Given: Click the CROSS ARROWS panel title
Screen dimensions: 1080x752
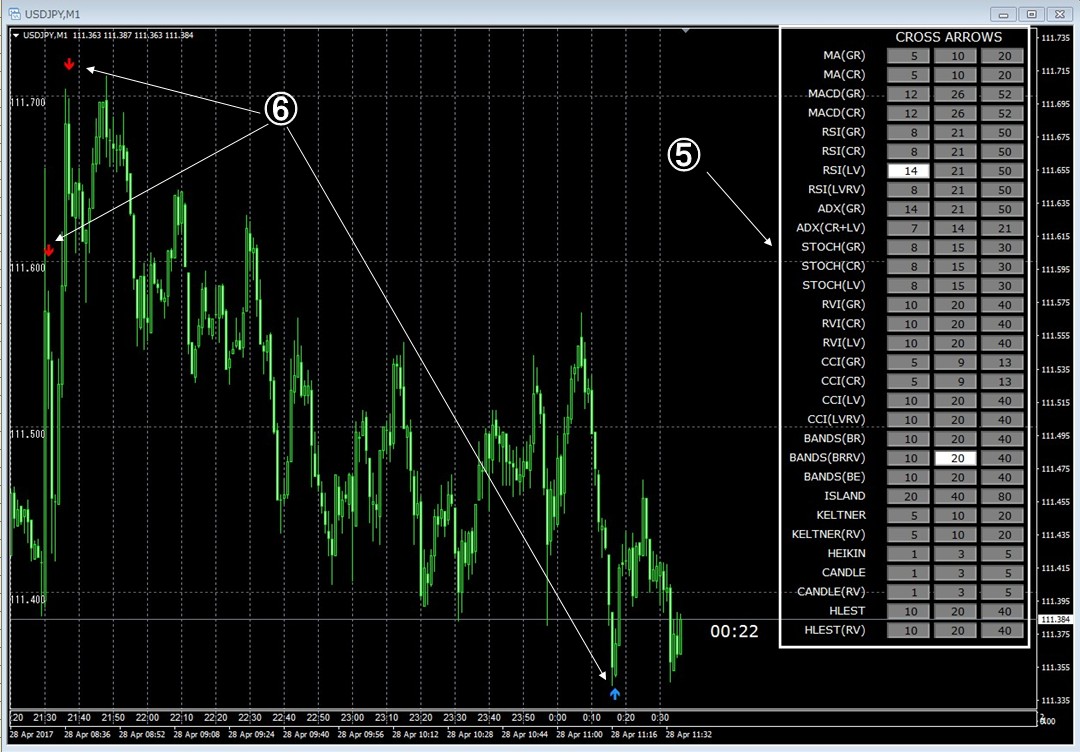Looking at the screenshot, I should [x=948, y=37].
